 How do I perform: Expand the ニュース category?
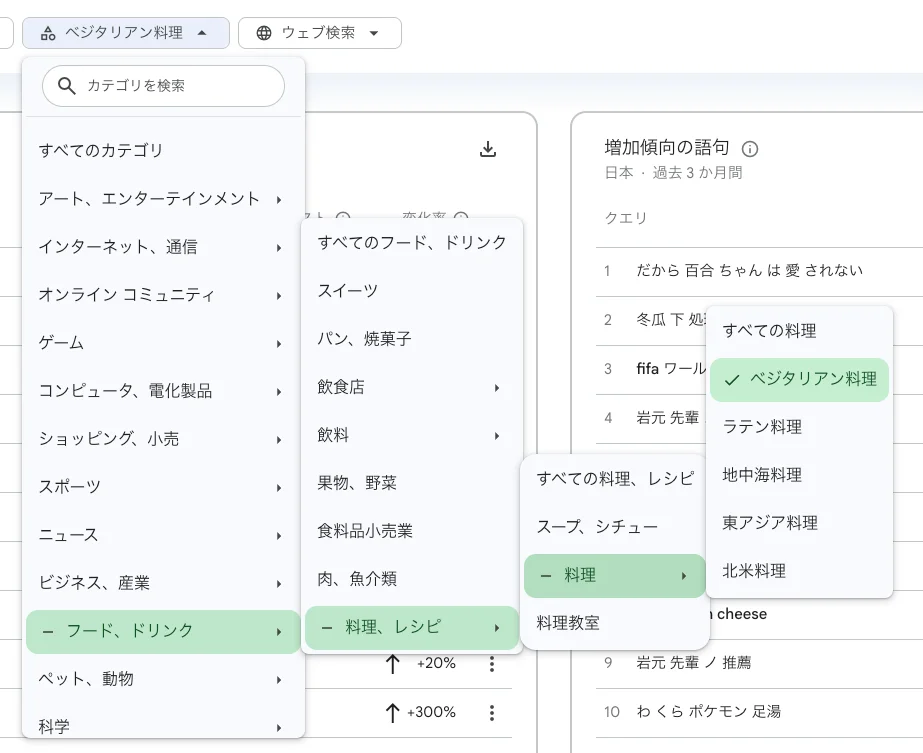click(x=164, y=535)
